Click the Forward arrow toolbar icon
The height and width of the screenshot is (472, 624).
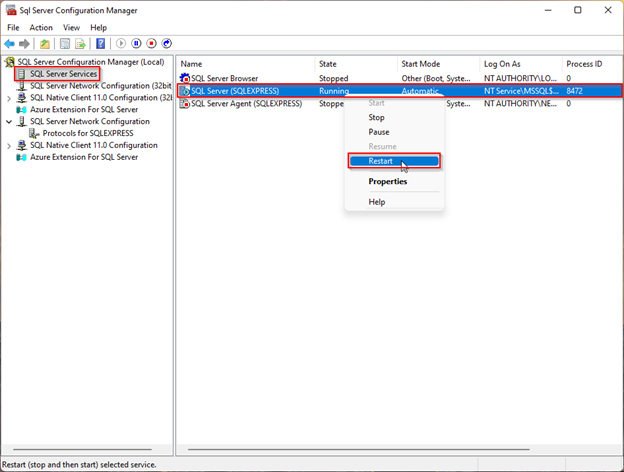tap(24, 43)
